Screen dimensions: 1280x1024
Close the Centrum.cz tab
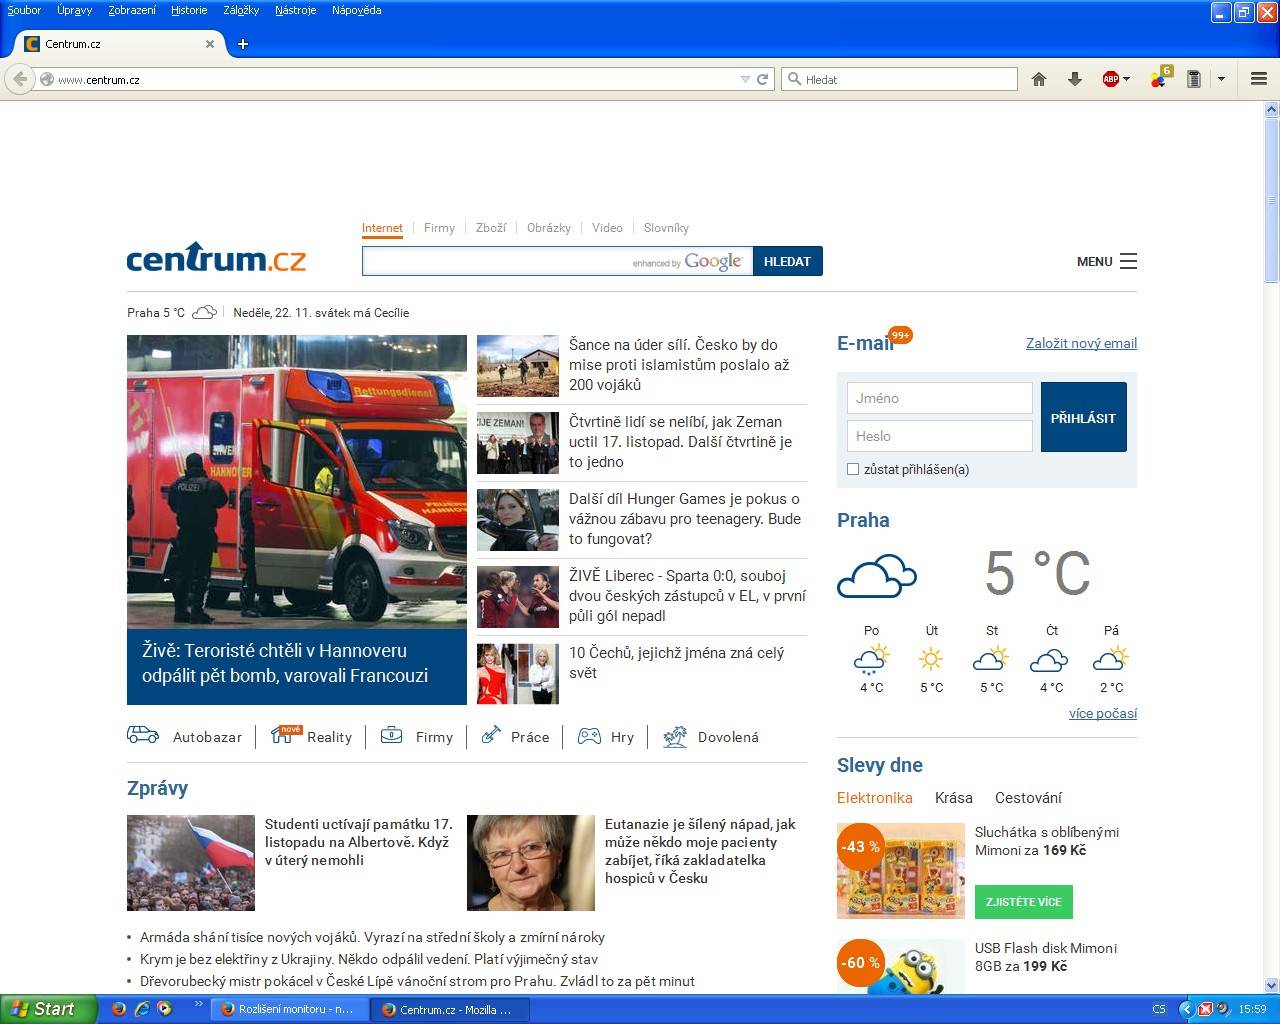tap(210, 44)
